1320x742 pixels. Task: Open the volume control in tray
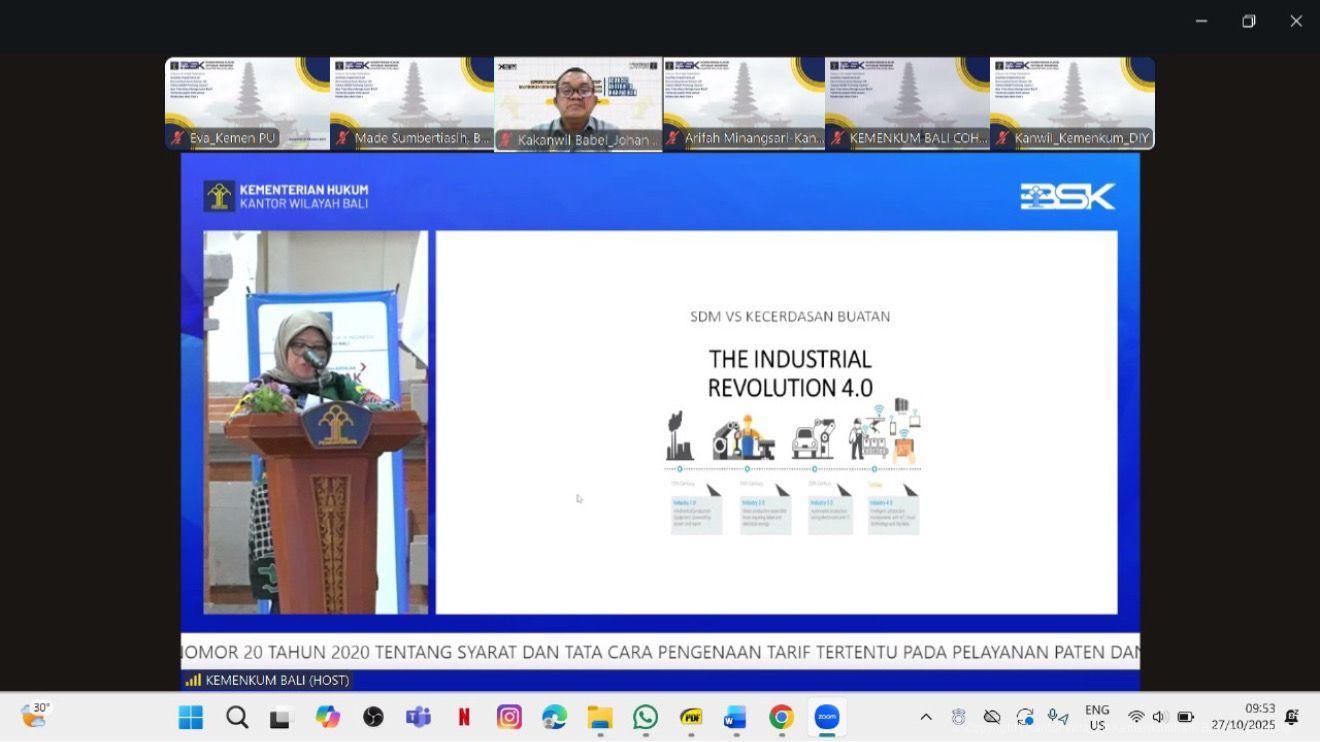[1160, 717]
